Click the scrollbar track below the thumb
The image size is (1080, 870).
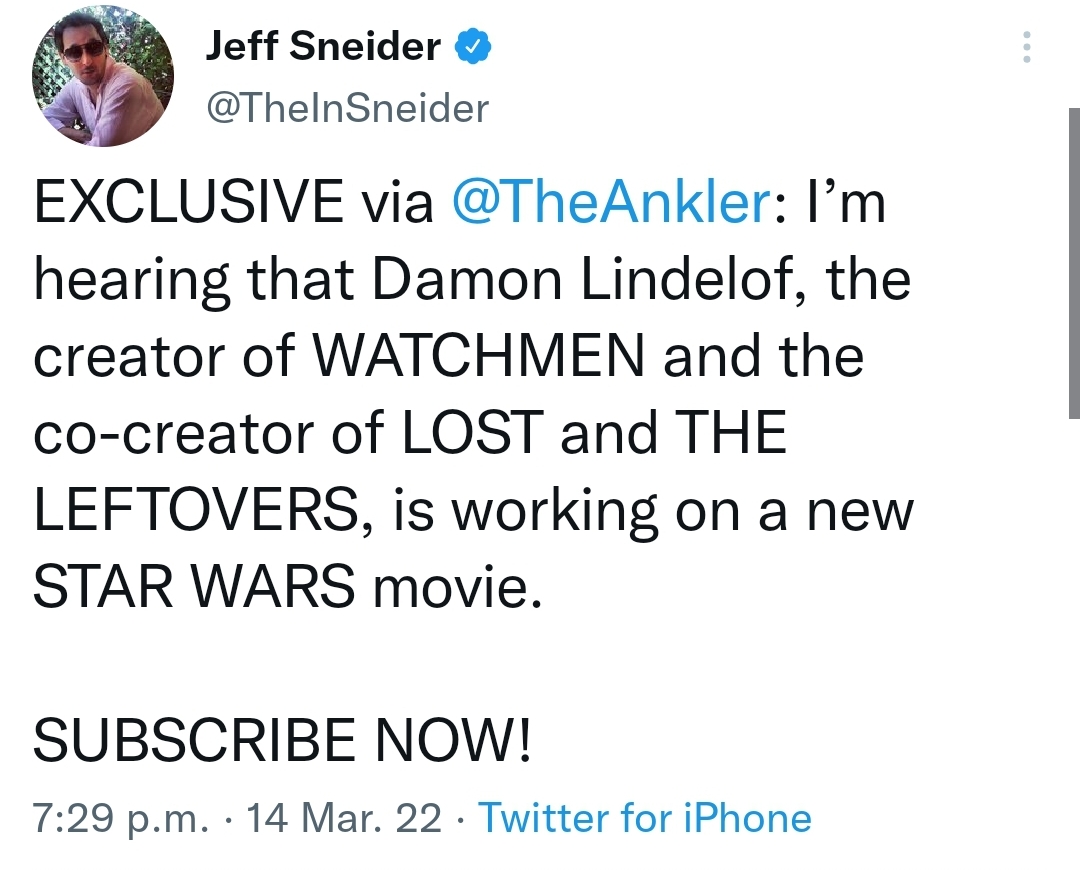[x=1074, y=641]
